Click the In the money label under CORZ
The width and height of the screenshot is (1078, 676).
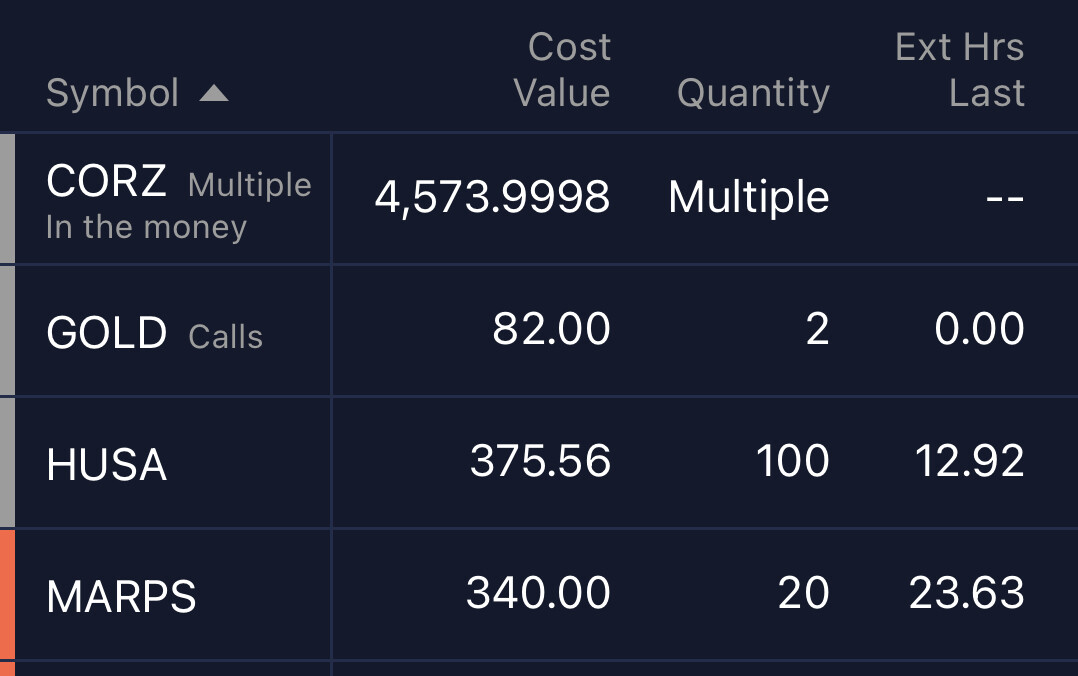pyautogui.click(x=146, y=228)
